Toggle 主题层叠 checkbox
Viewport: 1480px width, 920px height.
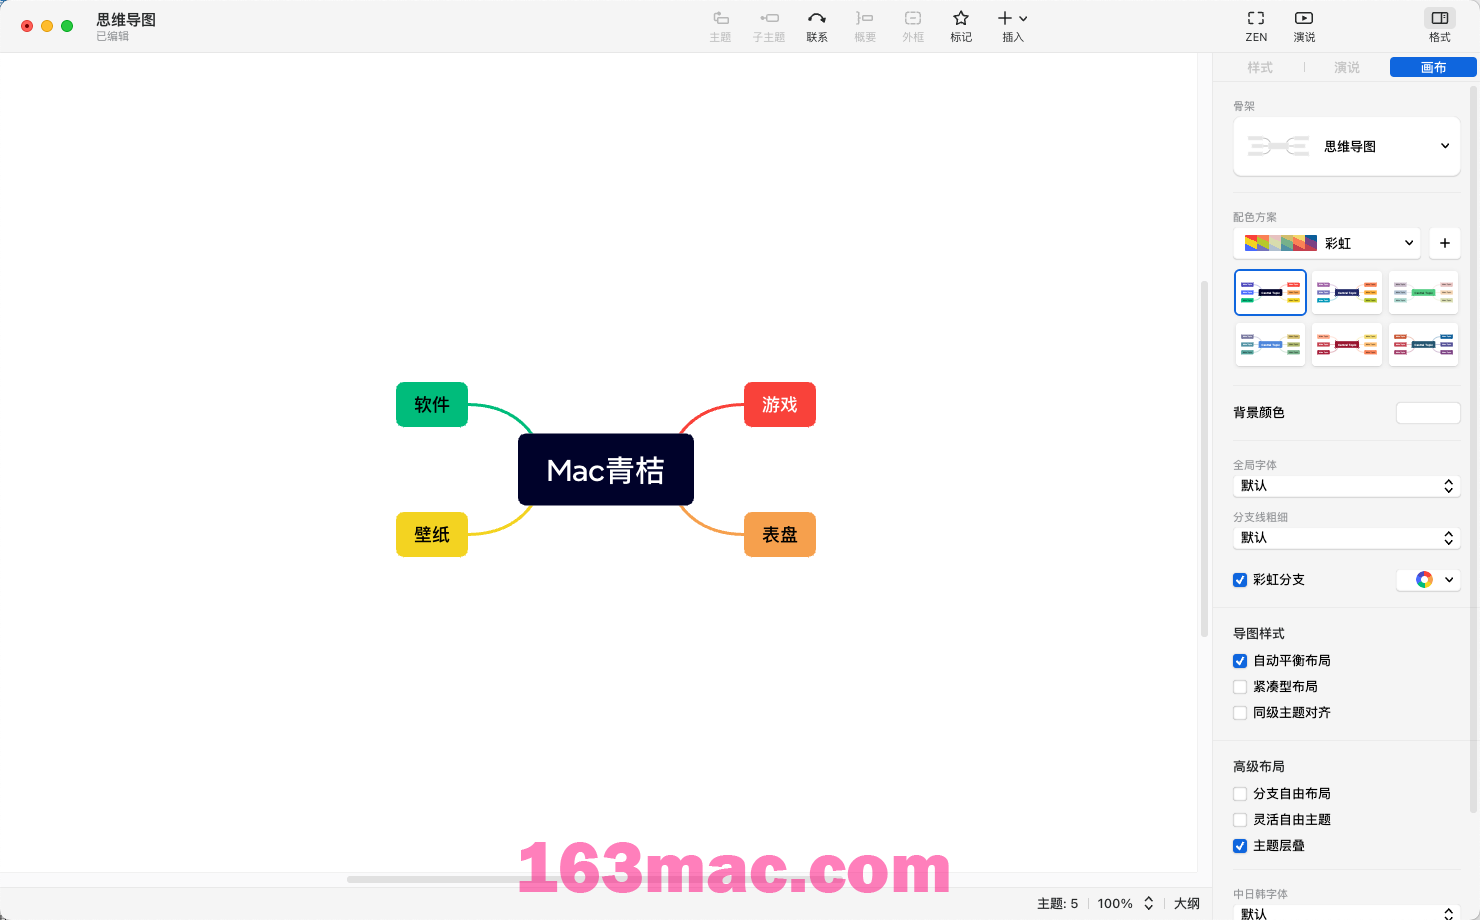pyautogui.click(x=1240, y=846)
